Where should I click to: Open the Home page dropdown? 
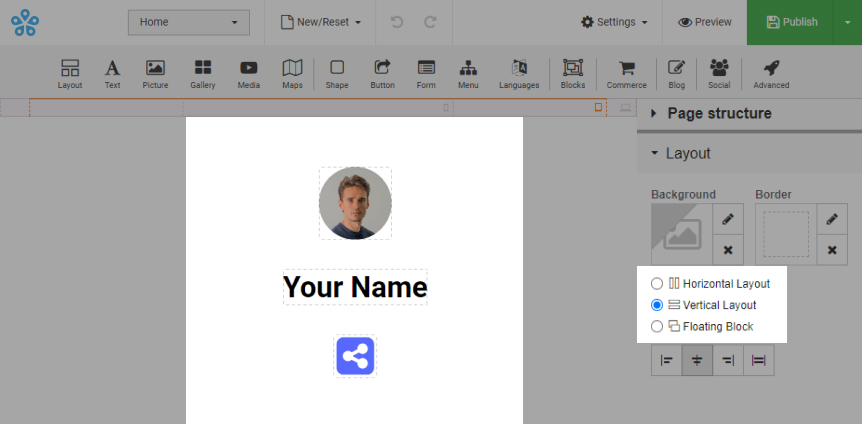(x=189, y=22)
